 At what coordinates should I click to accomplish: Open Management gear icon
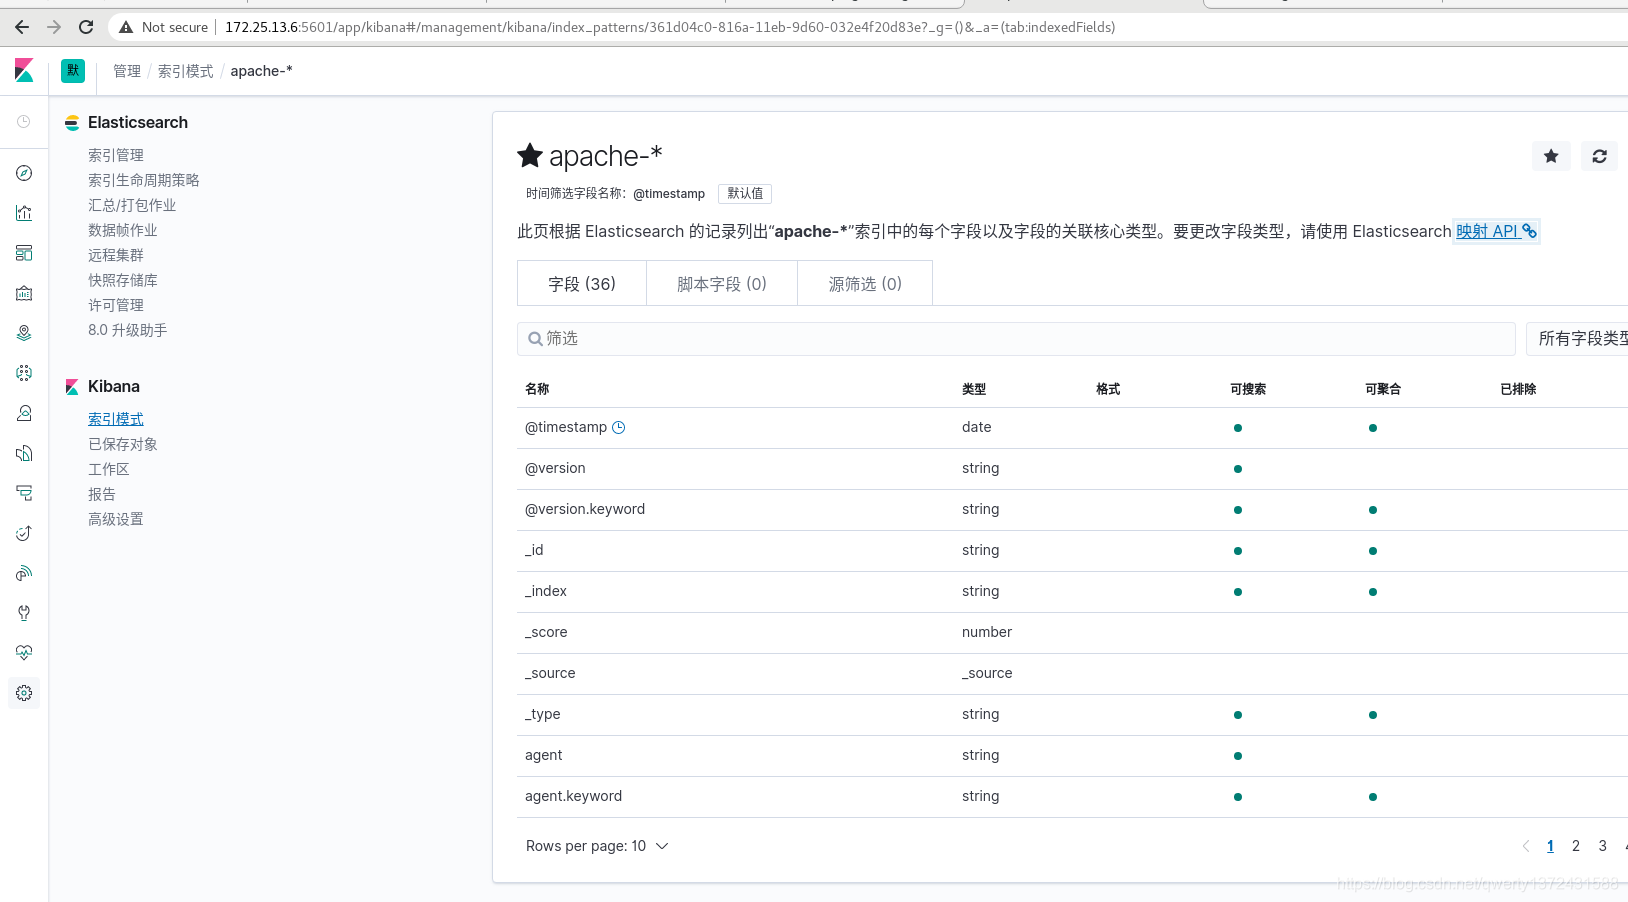(24, 693)
